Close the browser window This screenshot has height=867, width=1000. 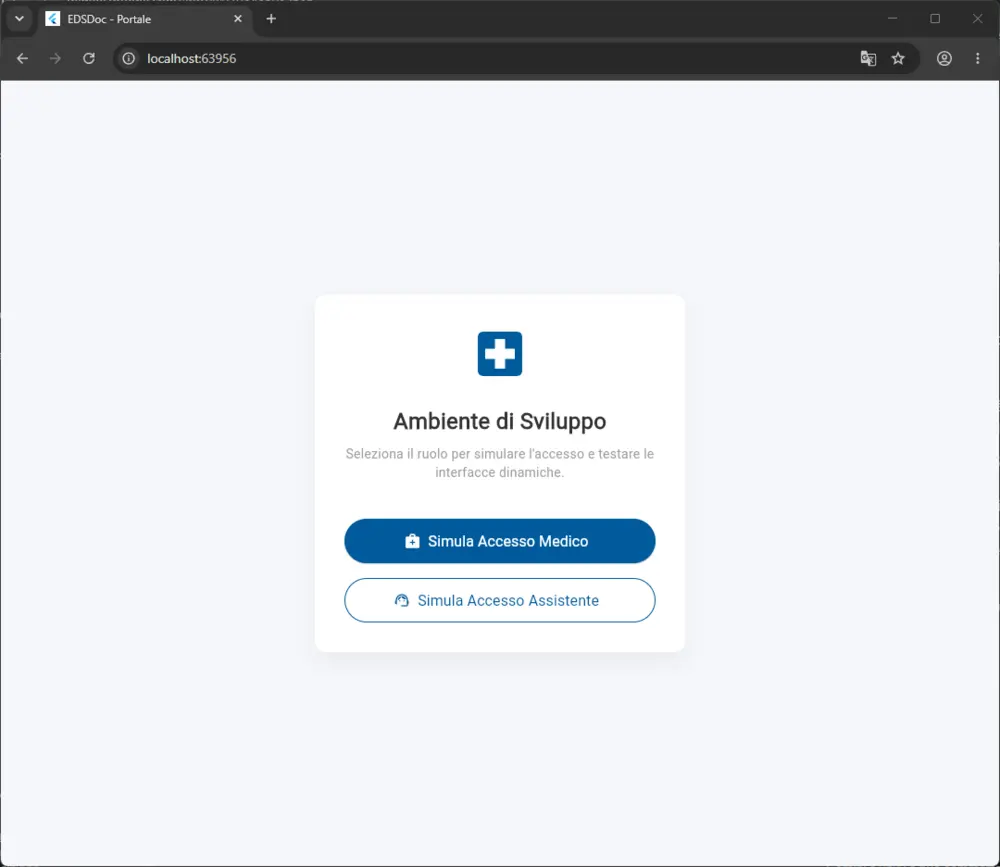(977, 19)
